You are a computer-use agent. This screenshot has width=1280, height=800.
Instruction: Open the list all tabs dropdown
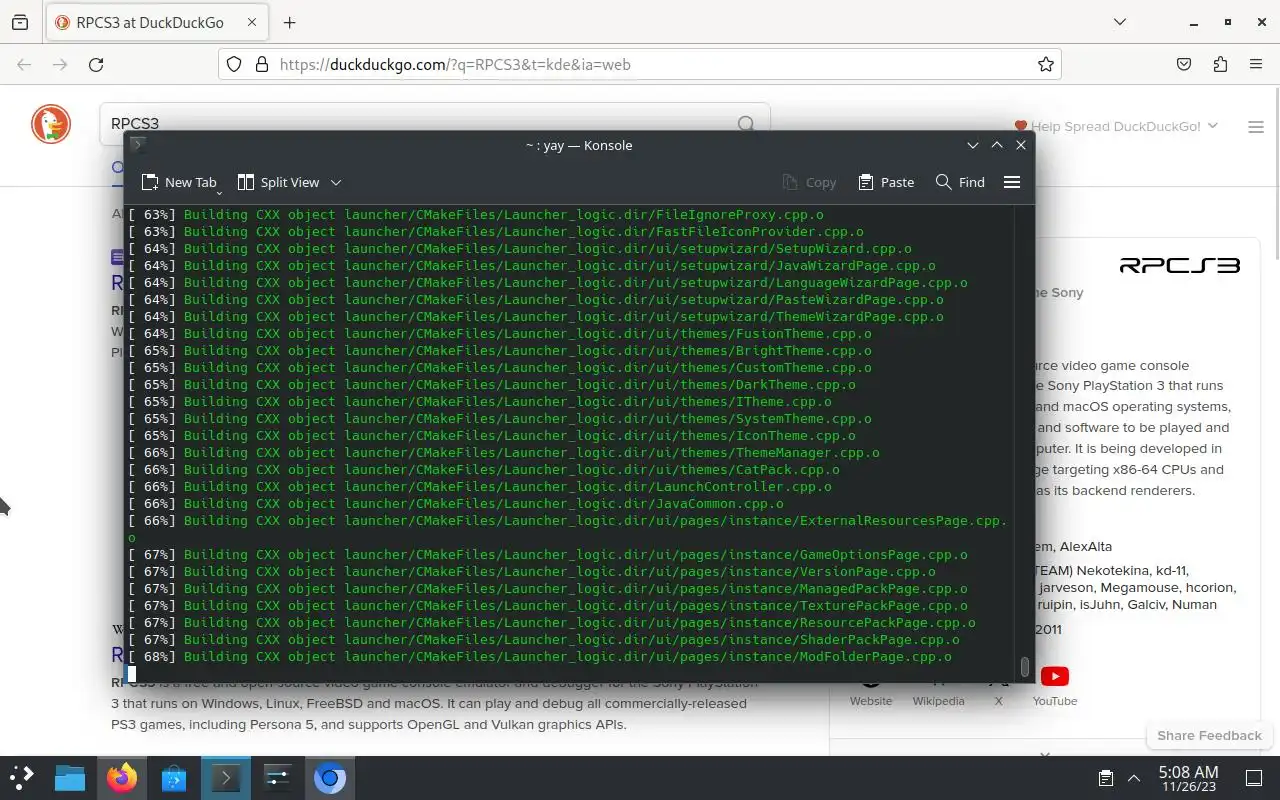click(x=1120, y=22)
